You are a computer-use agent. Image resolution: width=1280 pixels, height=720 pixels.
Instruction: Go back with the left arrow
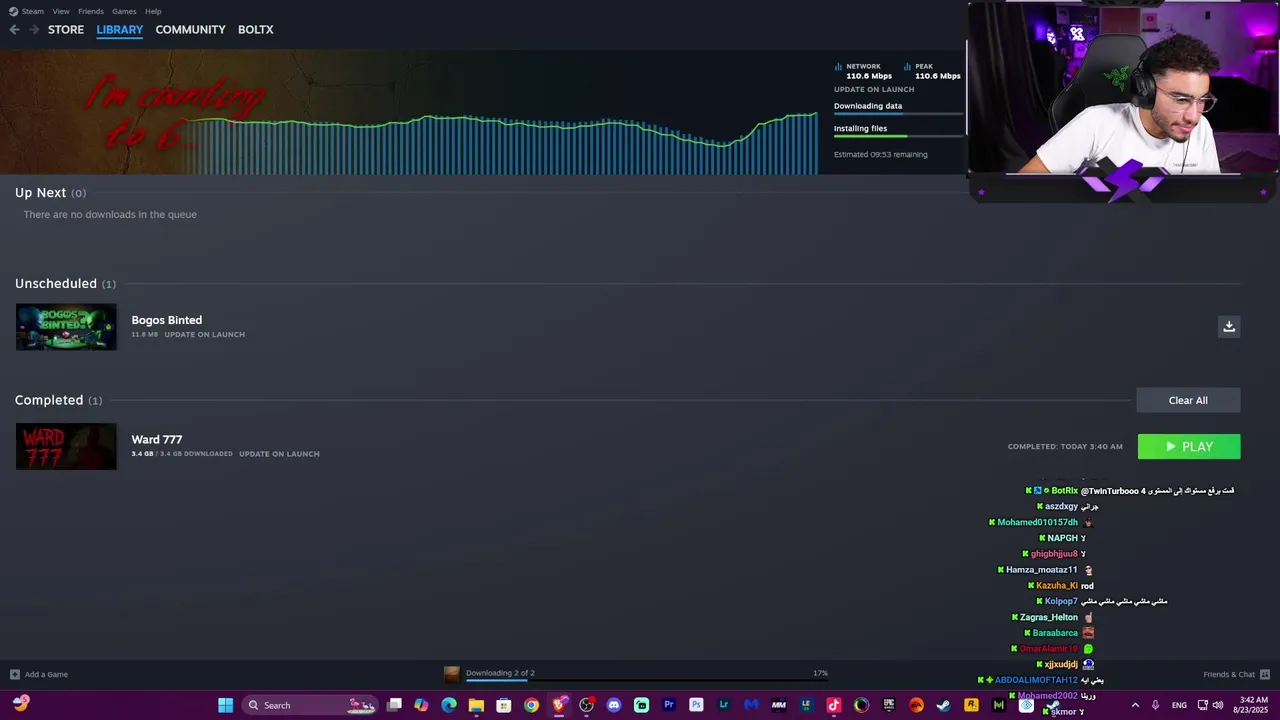coord(14,30)
